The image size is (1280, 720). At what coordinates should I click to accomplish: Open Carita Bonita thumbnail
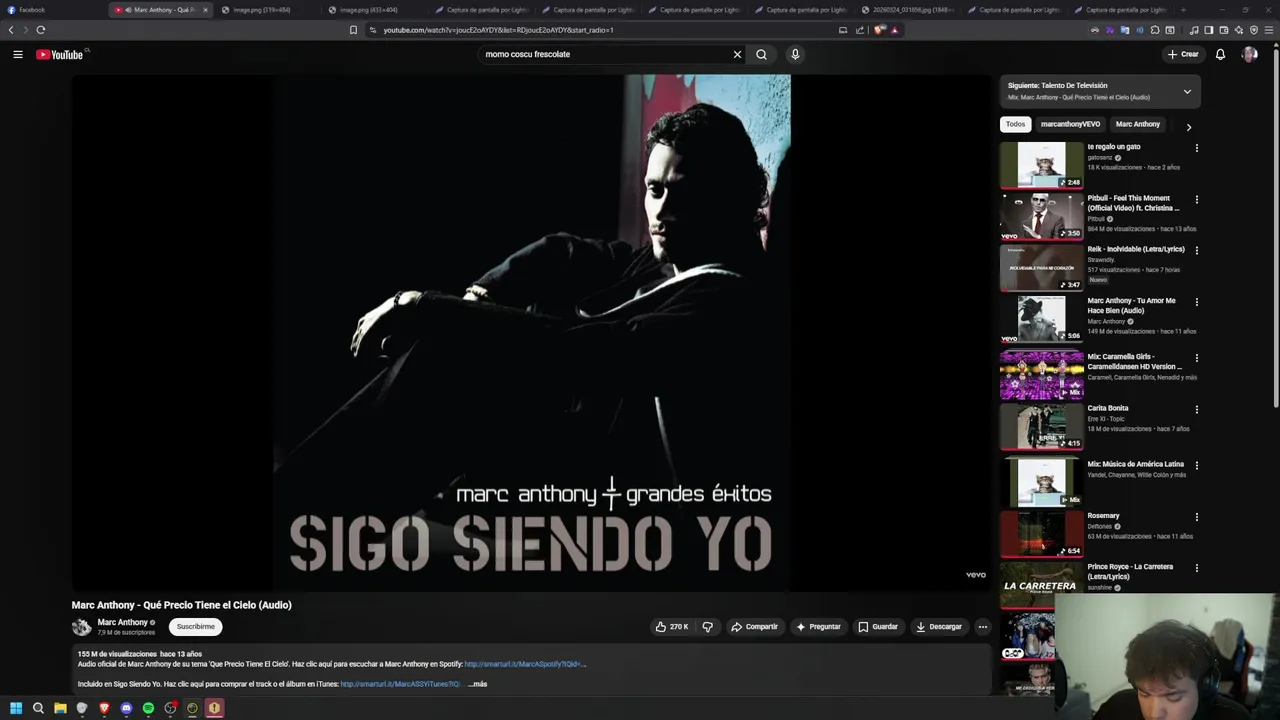[x=1041, y=426]
